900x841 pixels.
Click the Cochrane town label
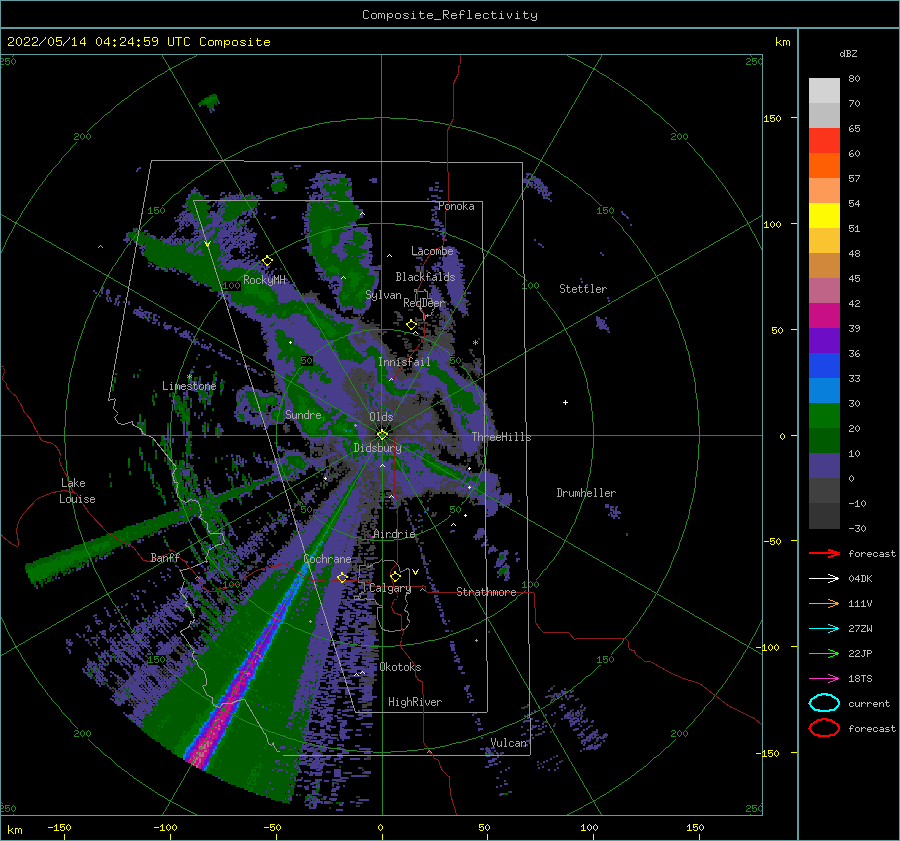coord(327,559)
